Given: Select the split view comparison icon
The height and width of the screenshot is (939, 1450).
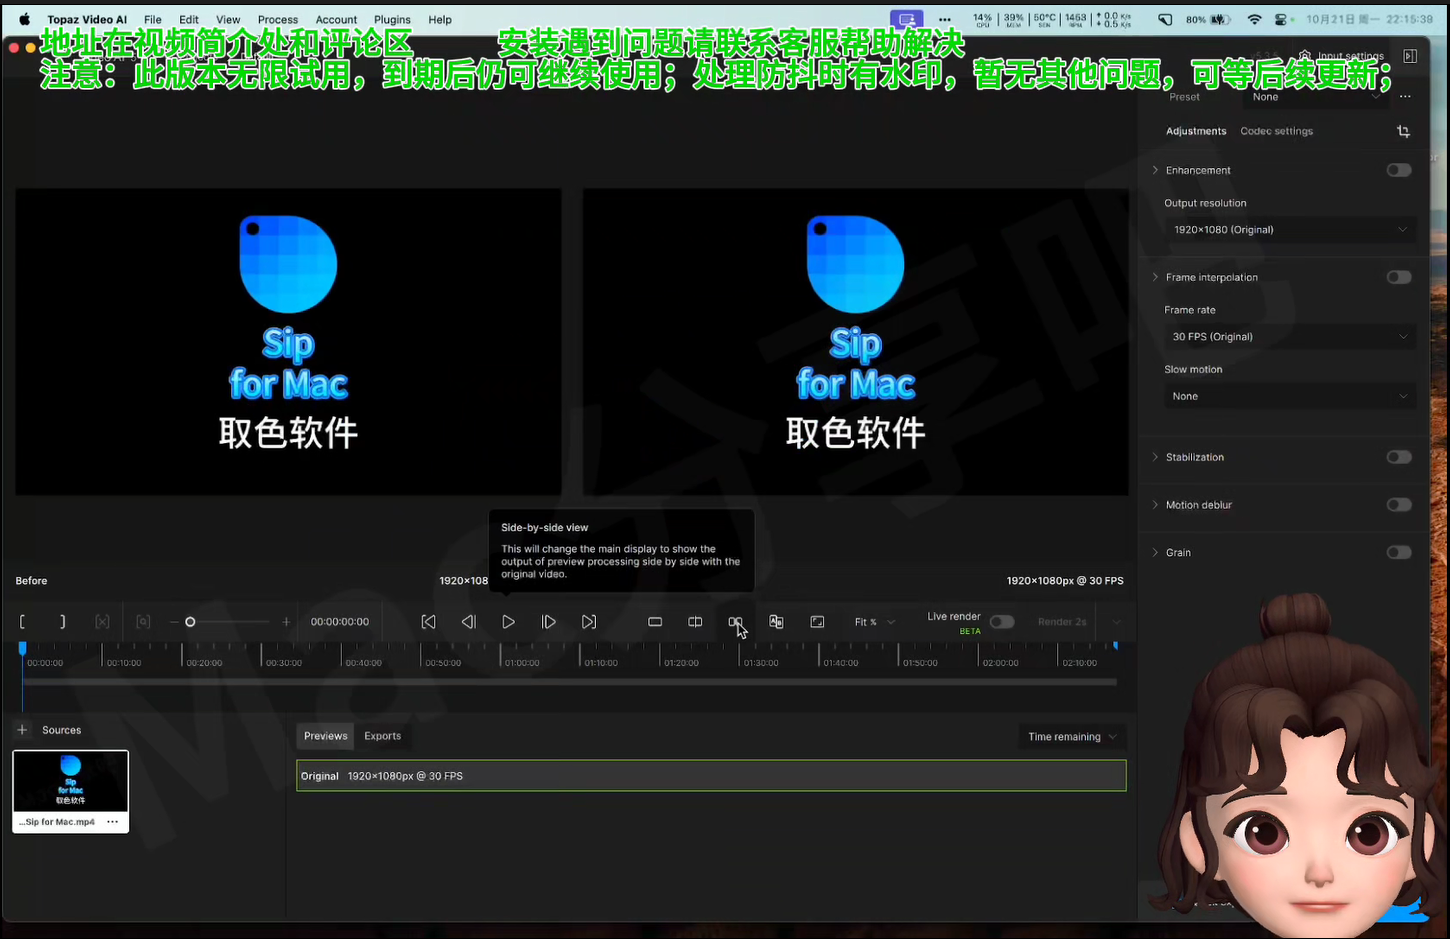Looking at the screenshot, I should (x=695, y=621).
